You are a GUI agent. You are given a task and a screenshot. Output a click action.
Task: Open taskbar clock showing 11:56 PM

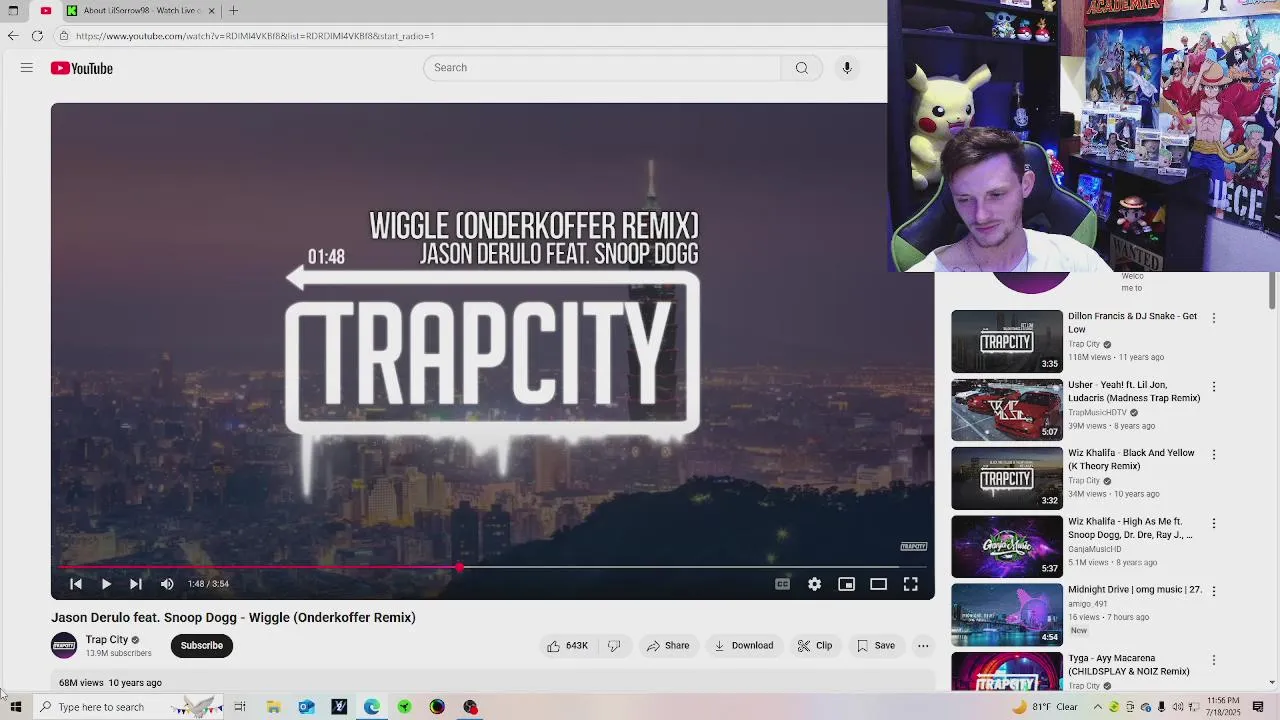(1223, 707)
